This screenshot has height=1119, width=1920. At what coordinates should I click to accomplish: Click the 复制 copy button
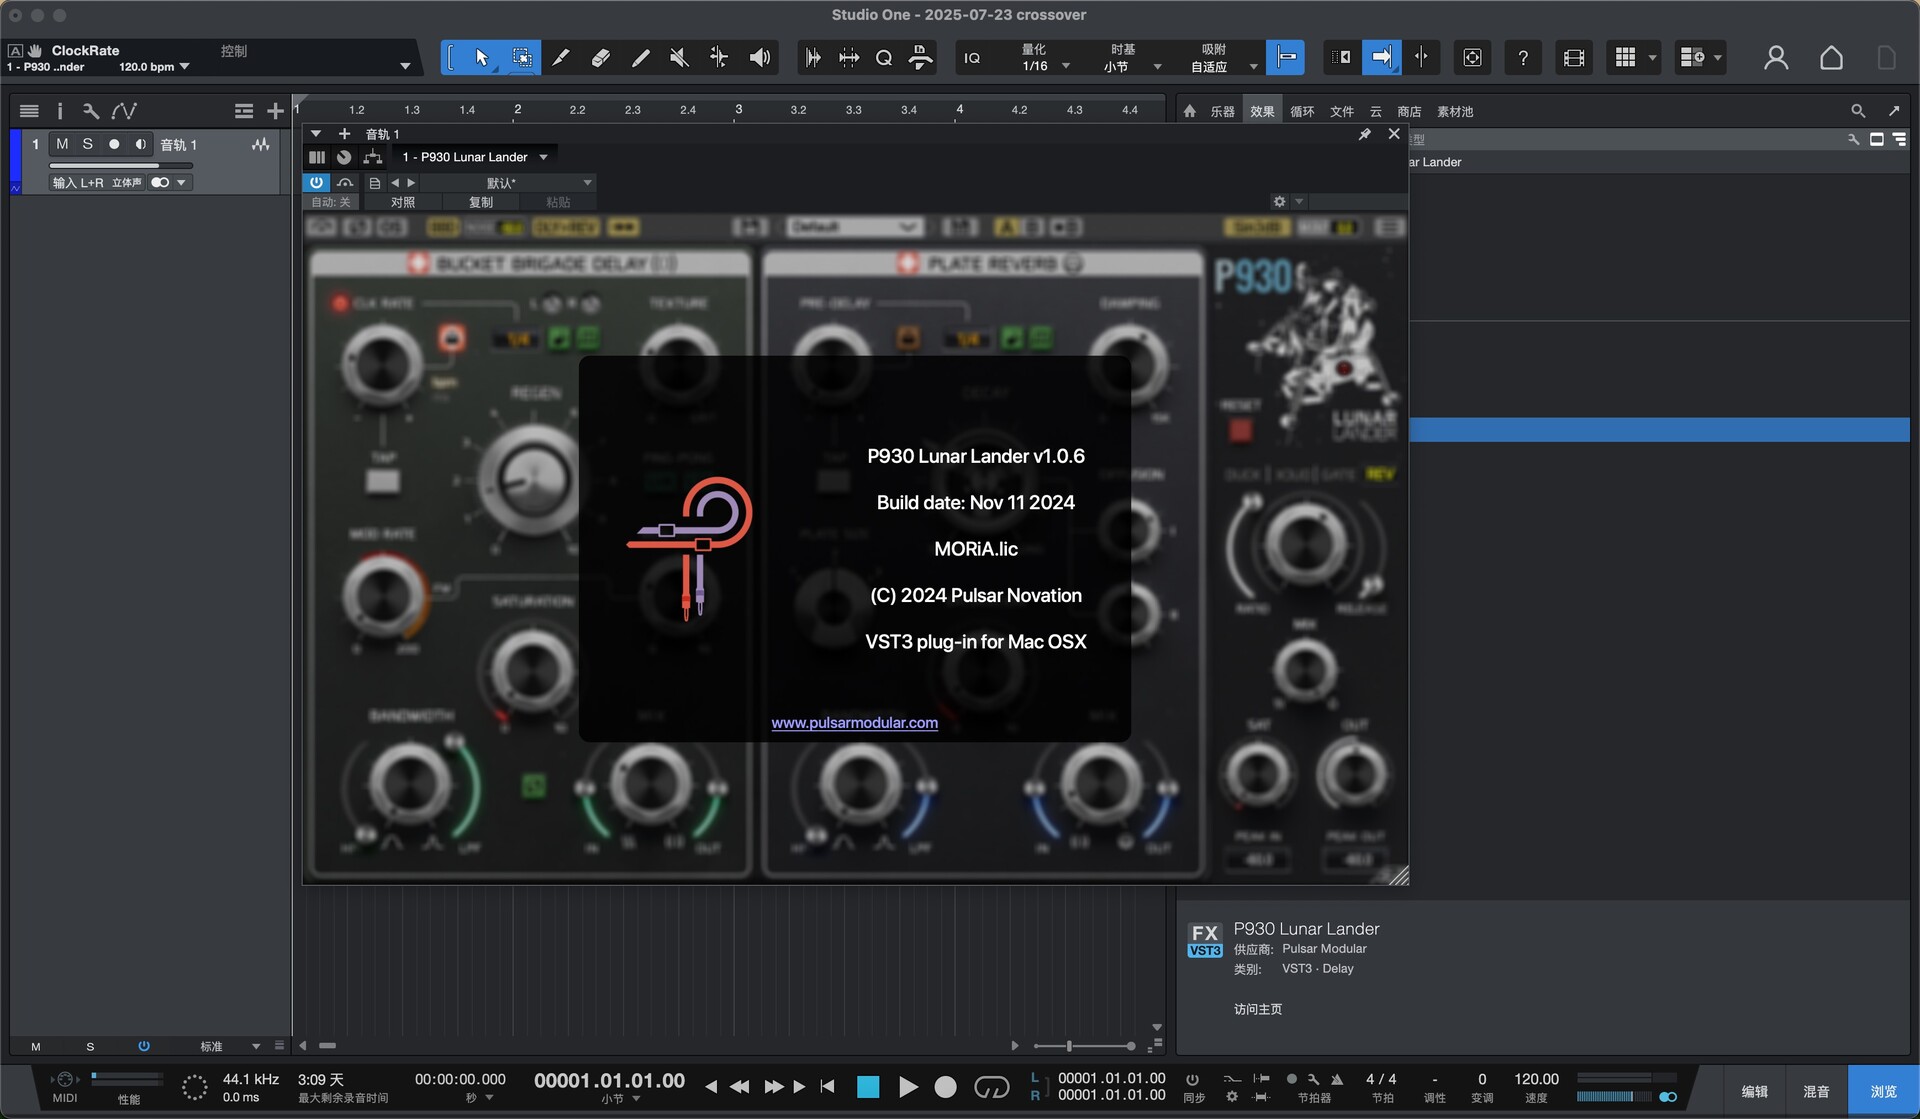coord(480,202)
